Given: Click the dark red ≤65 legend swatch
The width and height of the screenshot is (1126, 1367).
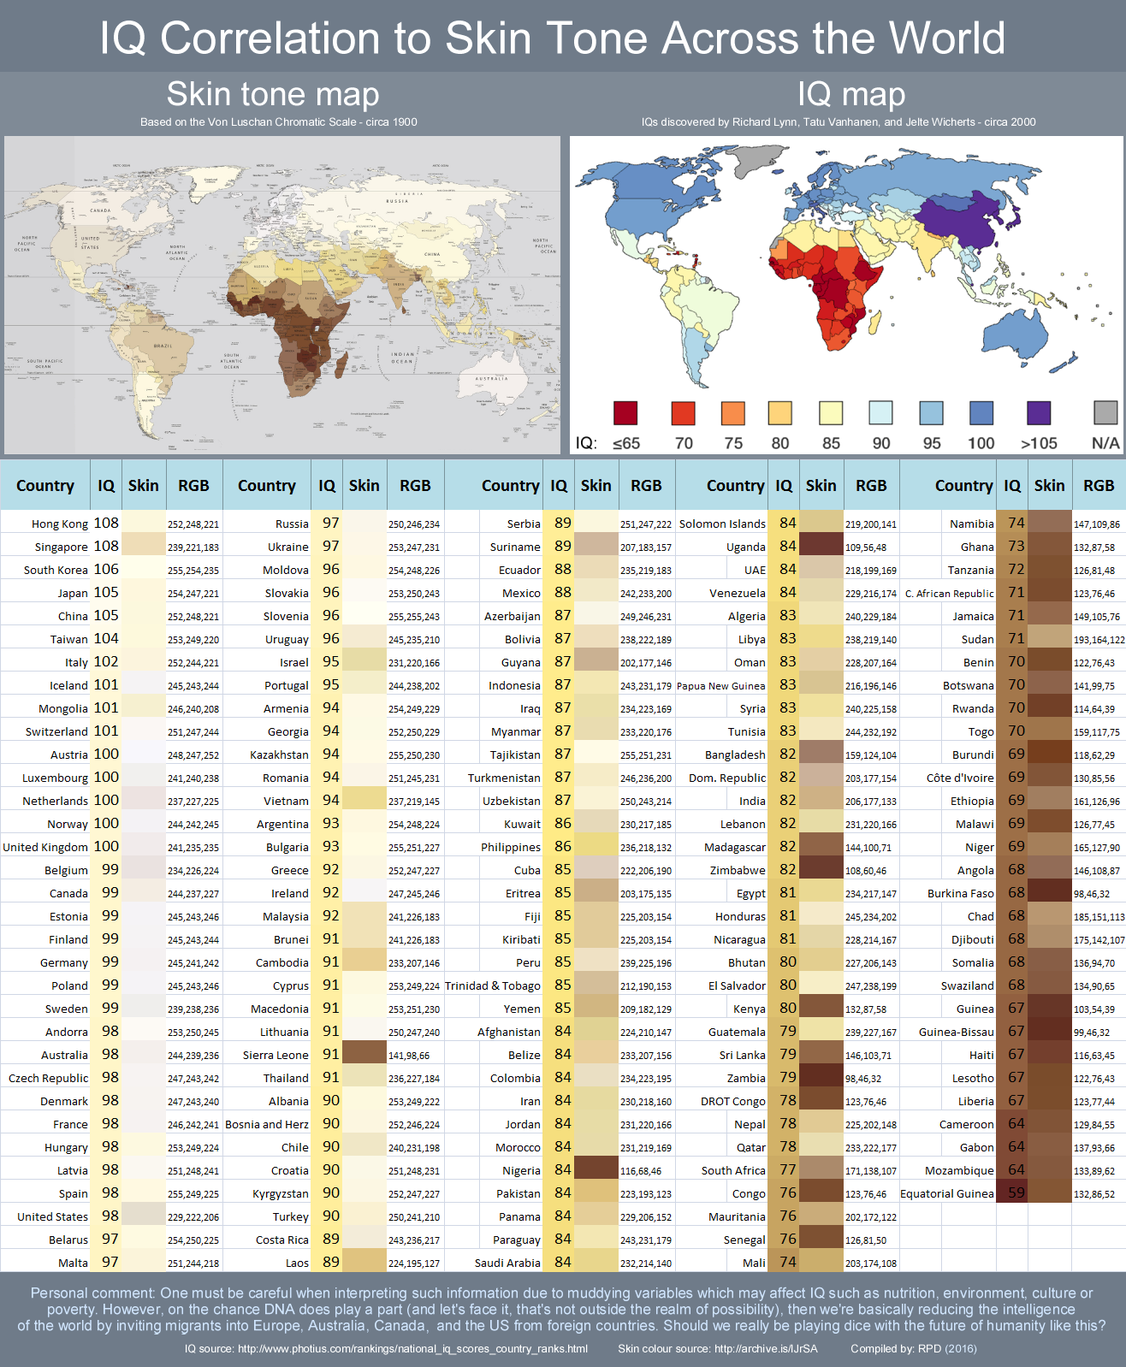Looking at the screenshot, I should coord(625,413).
